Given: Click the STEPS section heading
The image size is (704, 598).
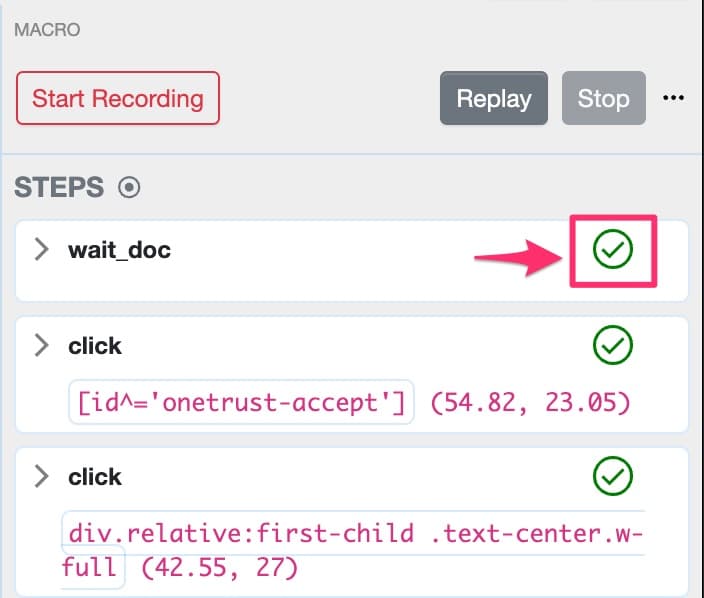Looking at the screenshot, I should [x=59, y=187].
